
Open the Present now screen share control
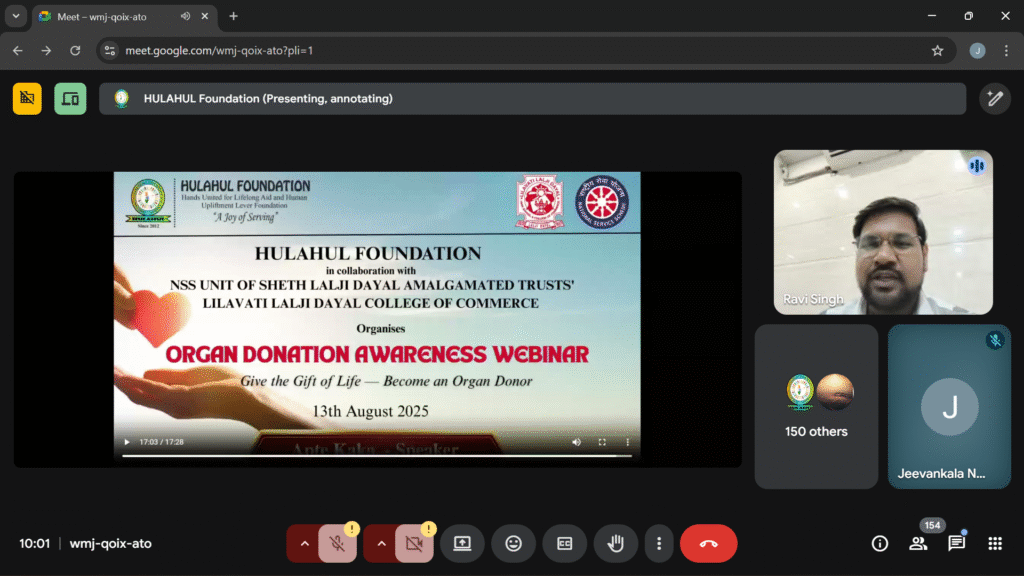click(462, 543)
